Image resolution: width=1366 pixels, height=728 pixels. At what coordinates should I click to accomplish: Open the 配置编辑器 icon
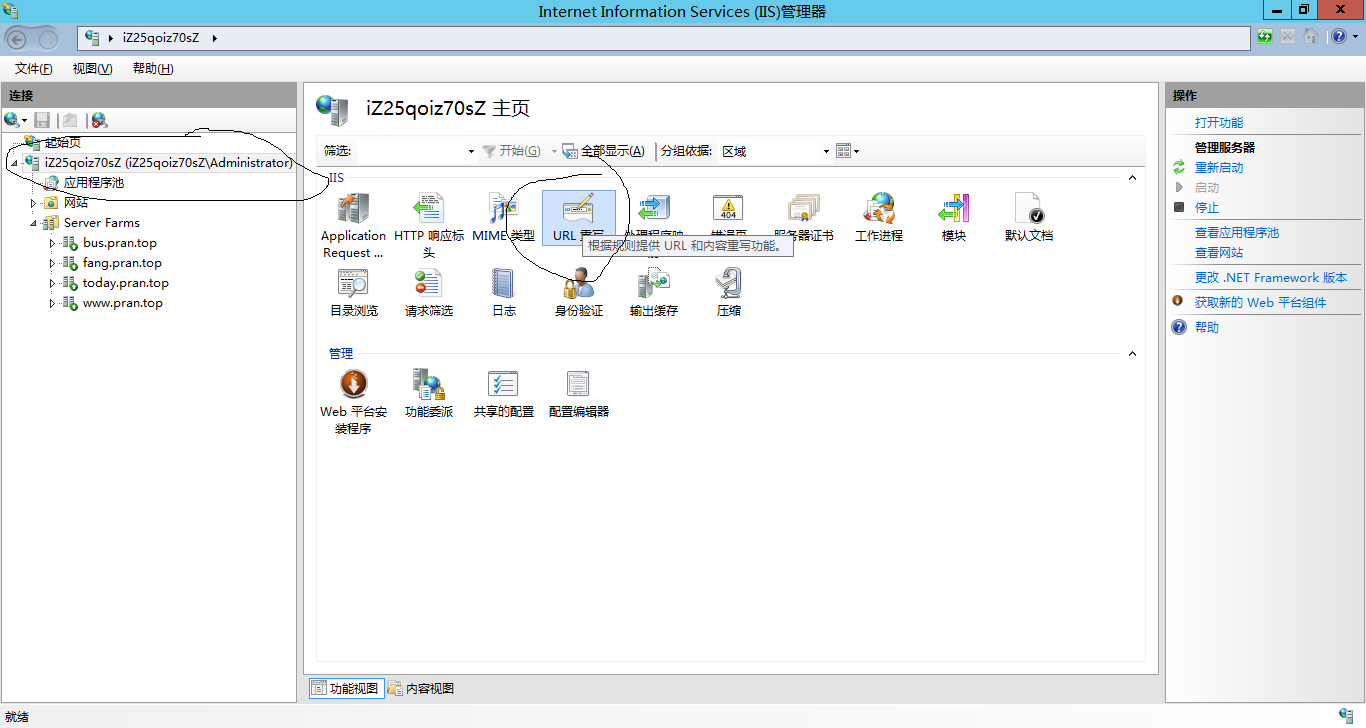[578, 384]
